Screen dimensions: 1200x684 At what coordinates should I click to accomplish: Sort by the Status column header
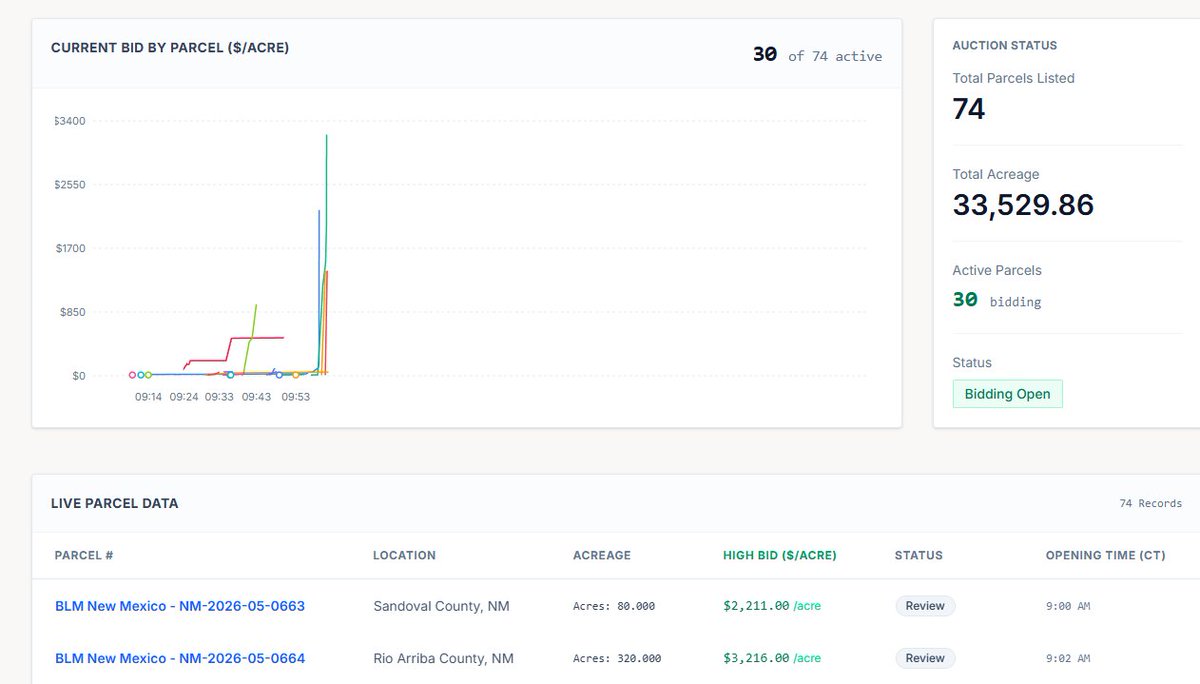pyautogui.click(x=919, y=555)
